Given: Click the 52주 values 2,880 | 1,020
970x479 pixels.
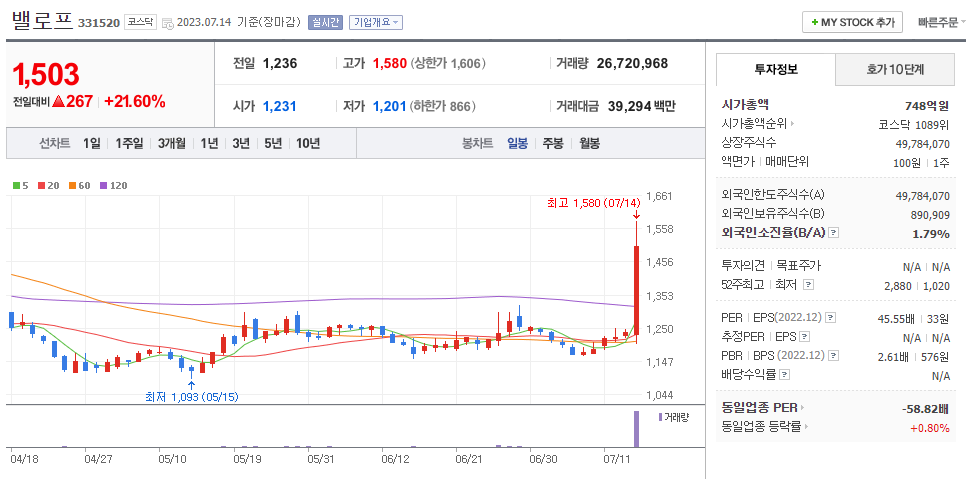Looking at the screenshot, I should [x=919, y=286].
